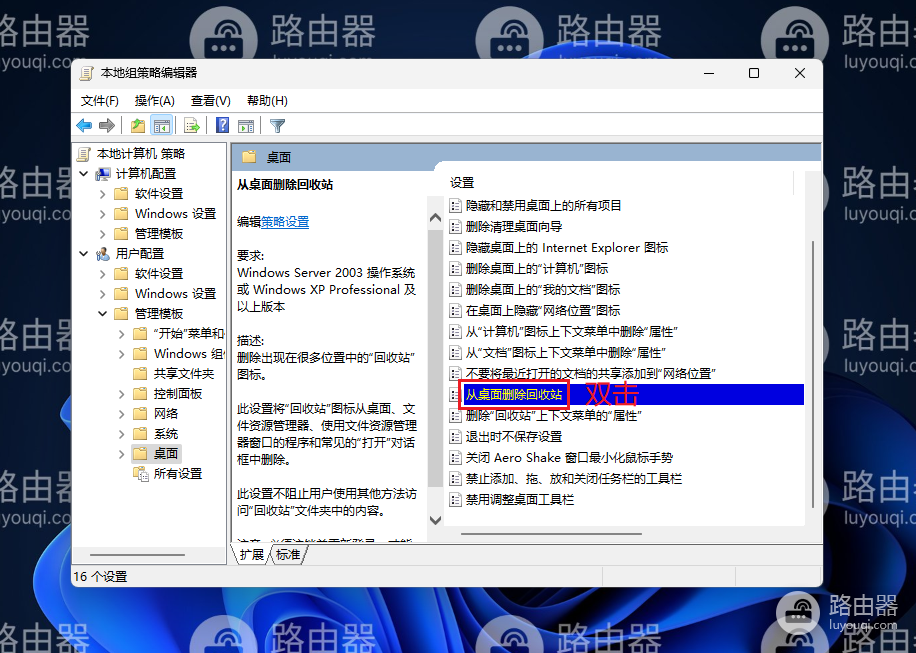The image size is (916, 653).
Task: Select 从"文档"图标上下文菜单中删除"属性"
Action: point(565,353)
